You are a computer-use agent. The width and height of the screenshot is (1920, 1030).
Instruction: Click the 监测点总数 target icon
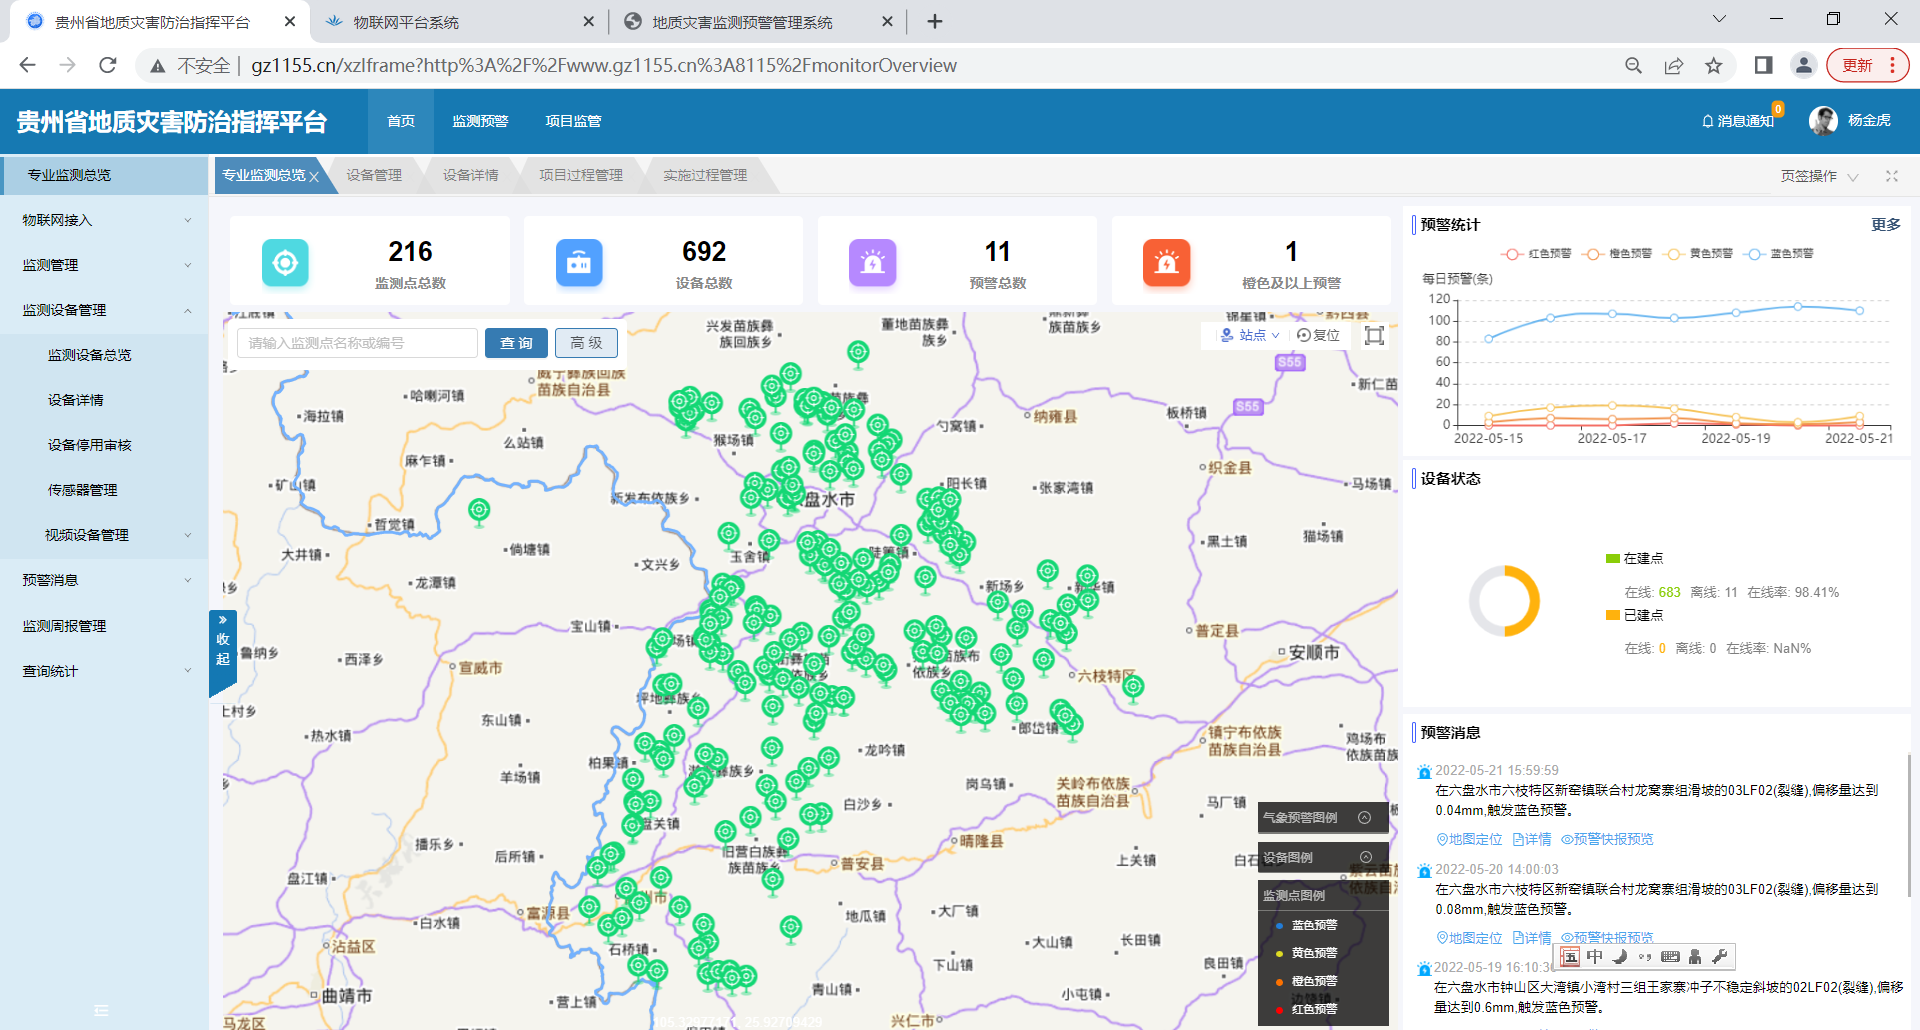pos(285,263)
